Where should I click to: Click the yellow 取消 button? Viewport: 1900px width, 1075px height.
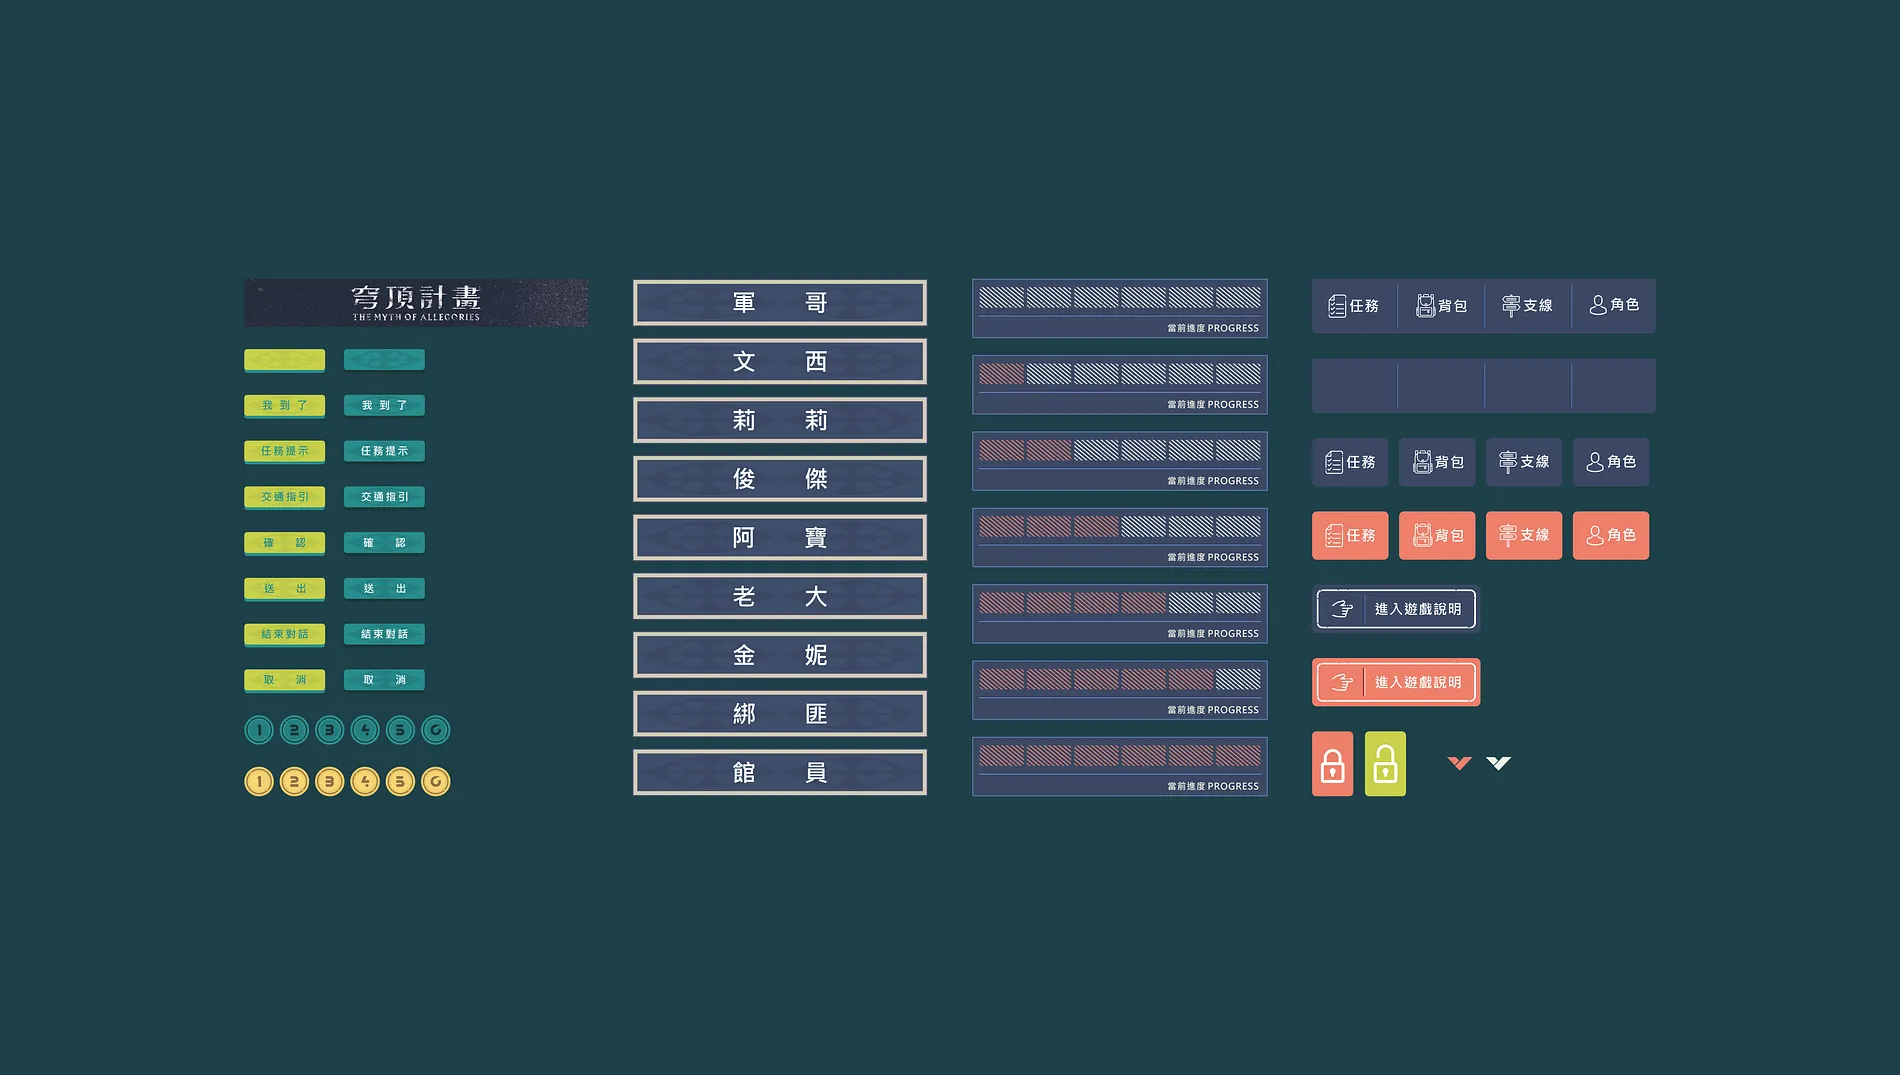pyautogui.click(x=285, y=680)
